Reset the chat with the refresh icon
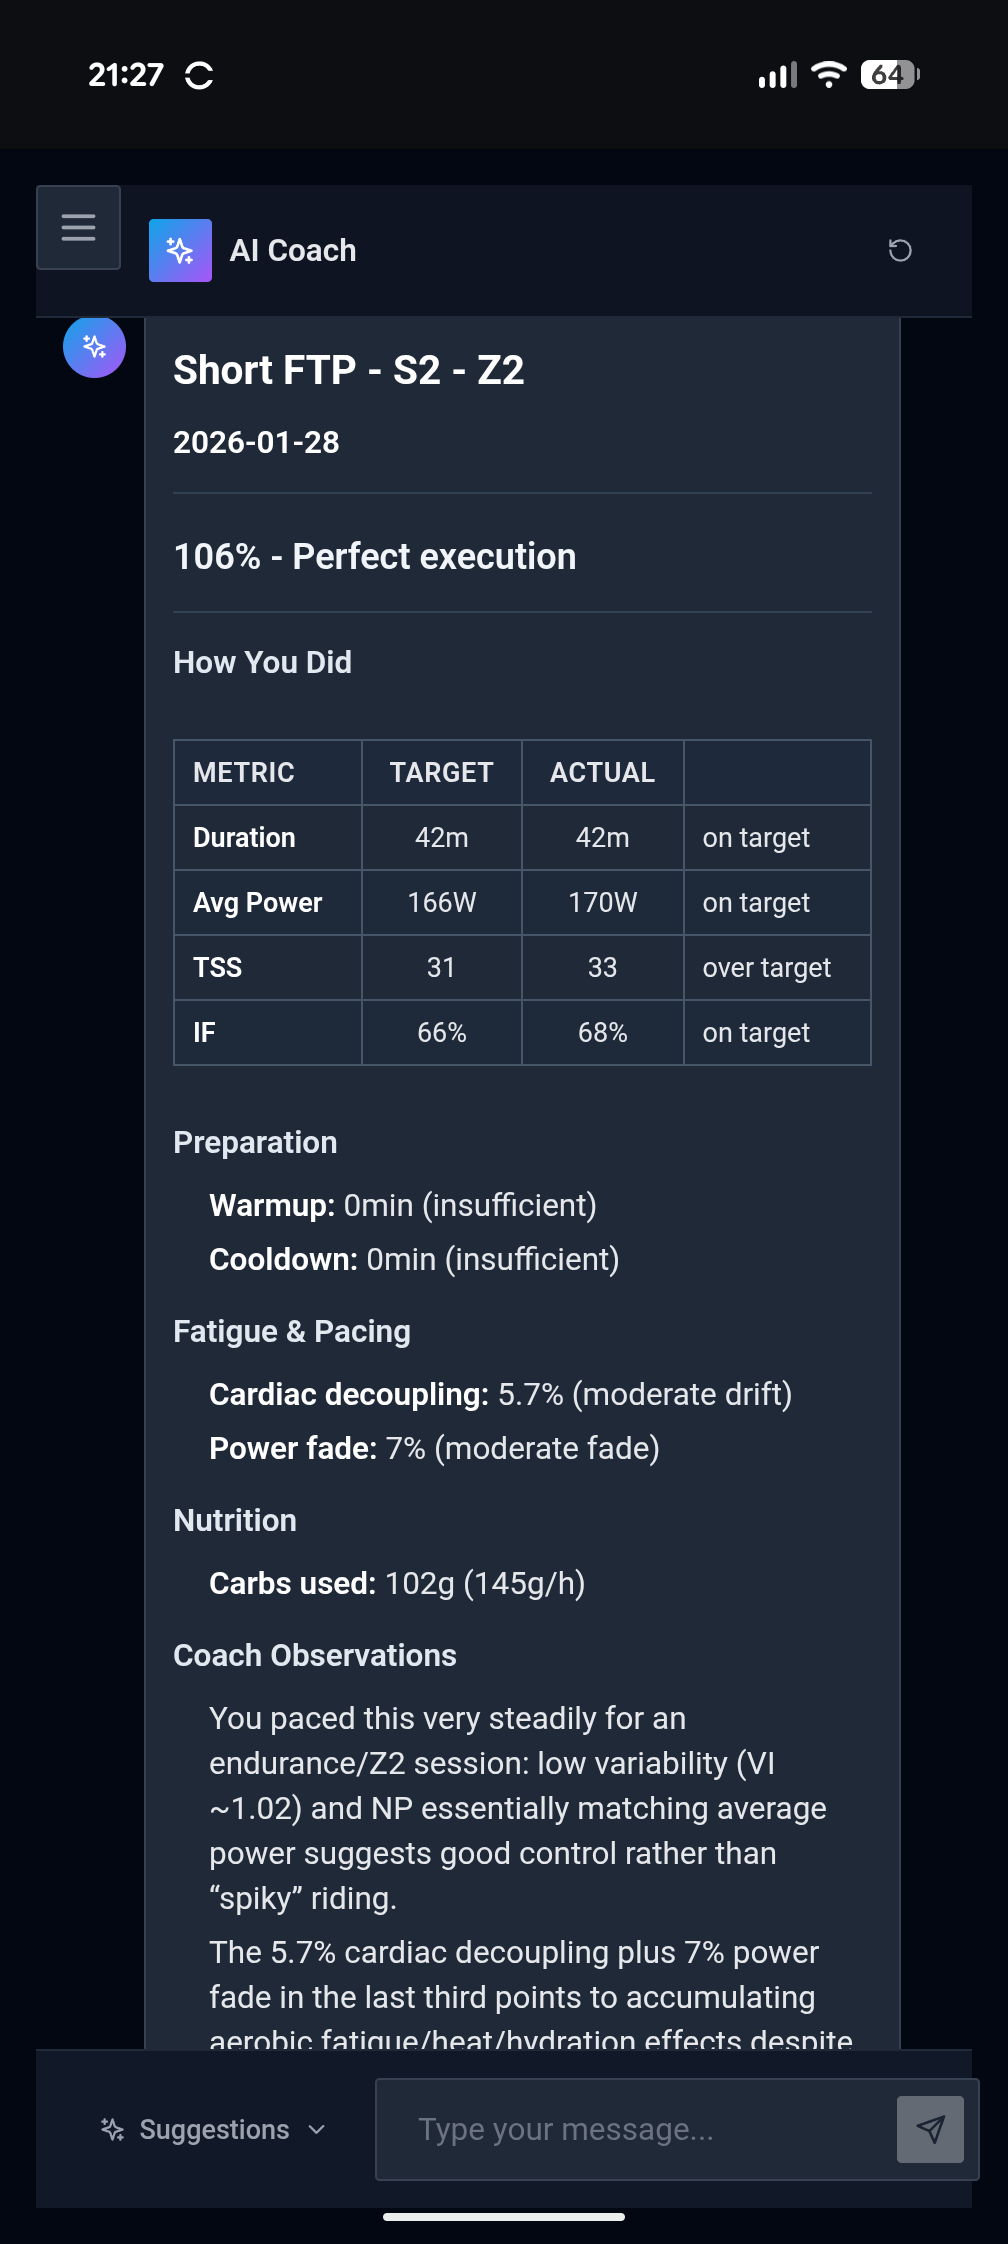1008x2244 pixels. (x=900, y=250)
